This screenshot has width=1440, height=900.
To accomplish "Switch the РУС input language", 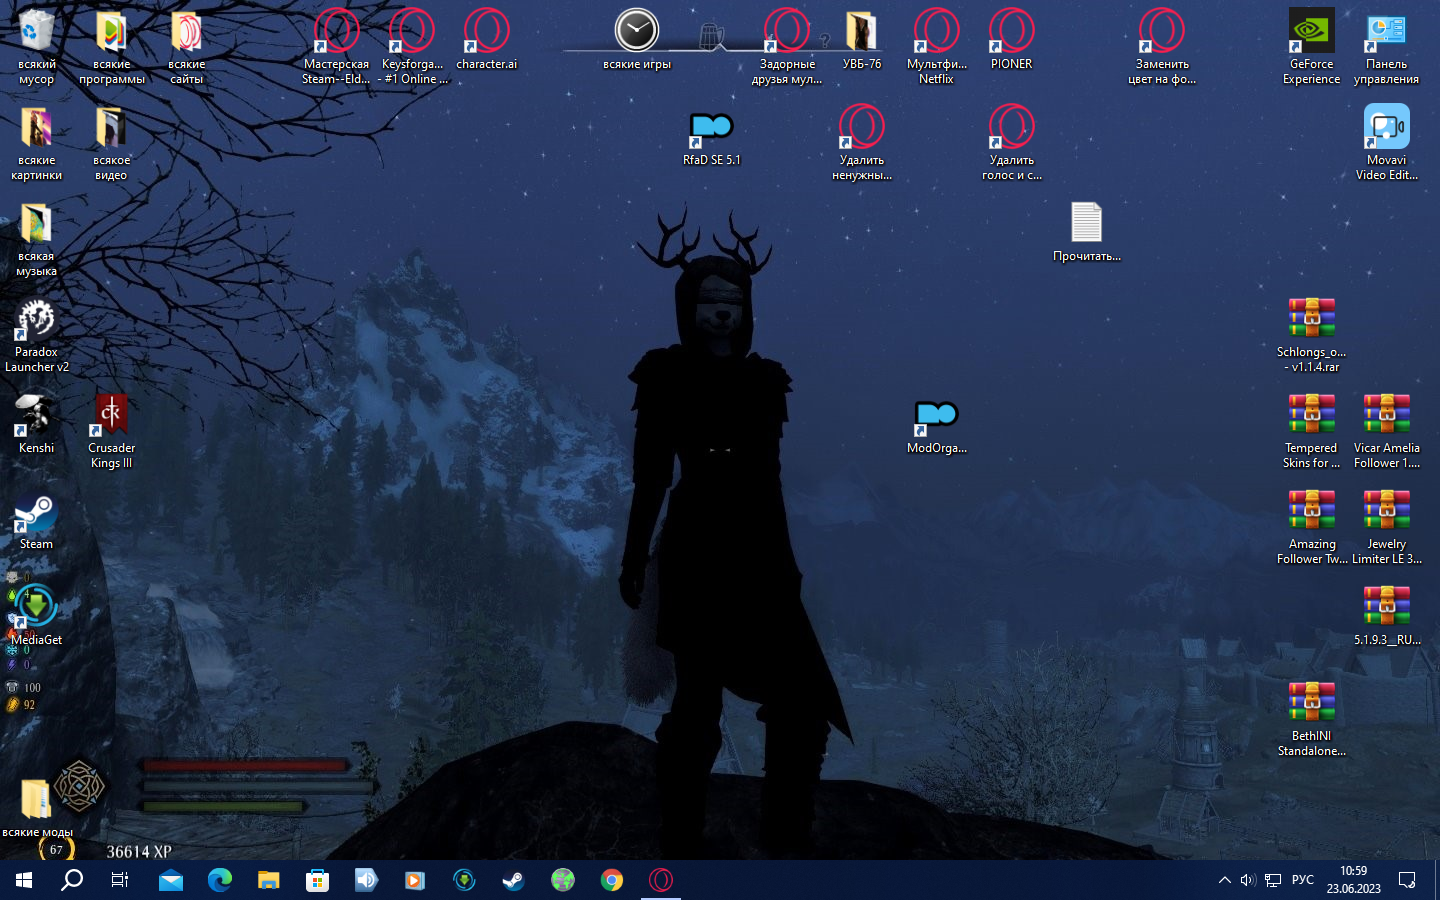I will tap(1303, 880).
